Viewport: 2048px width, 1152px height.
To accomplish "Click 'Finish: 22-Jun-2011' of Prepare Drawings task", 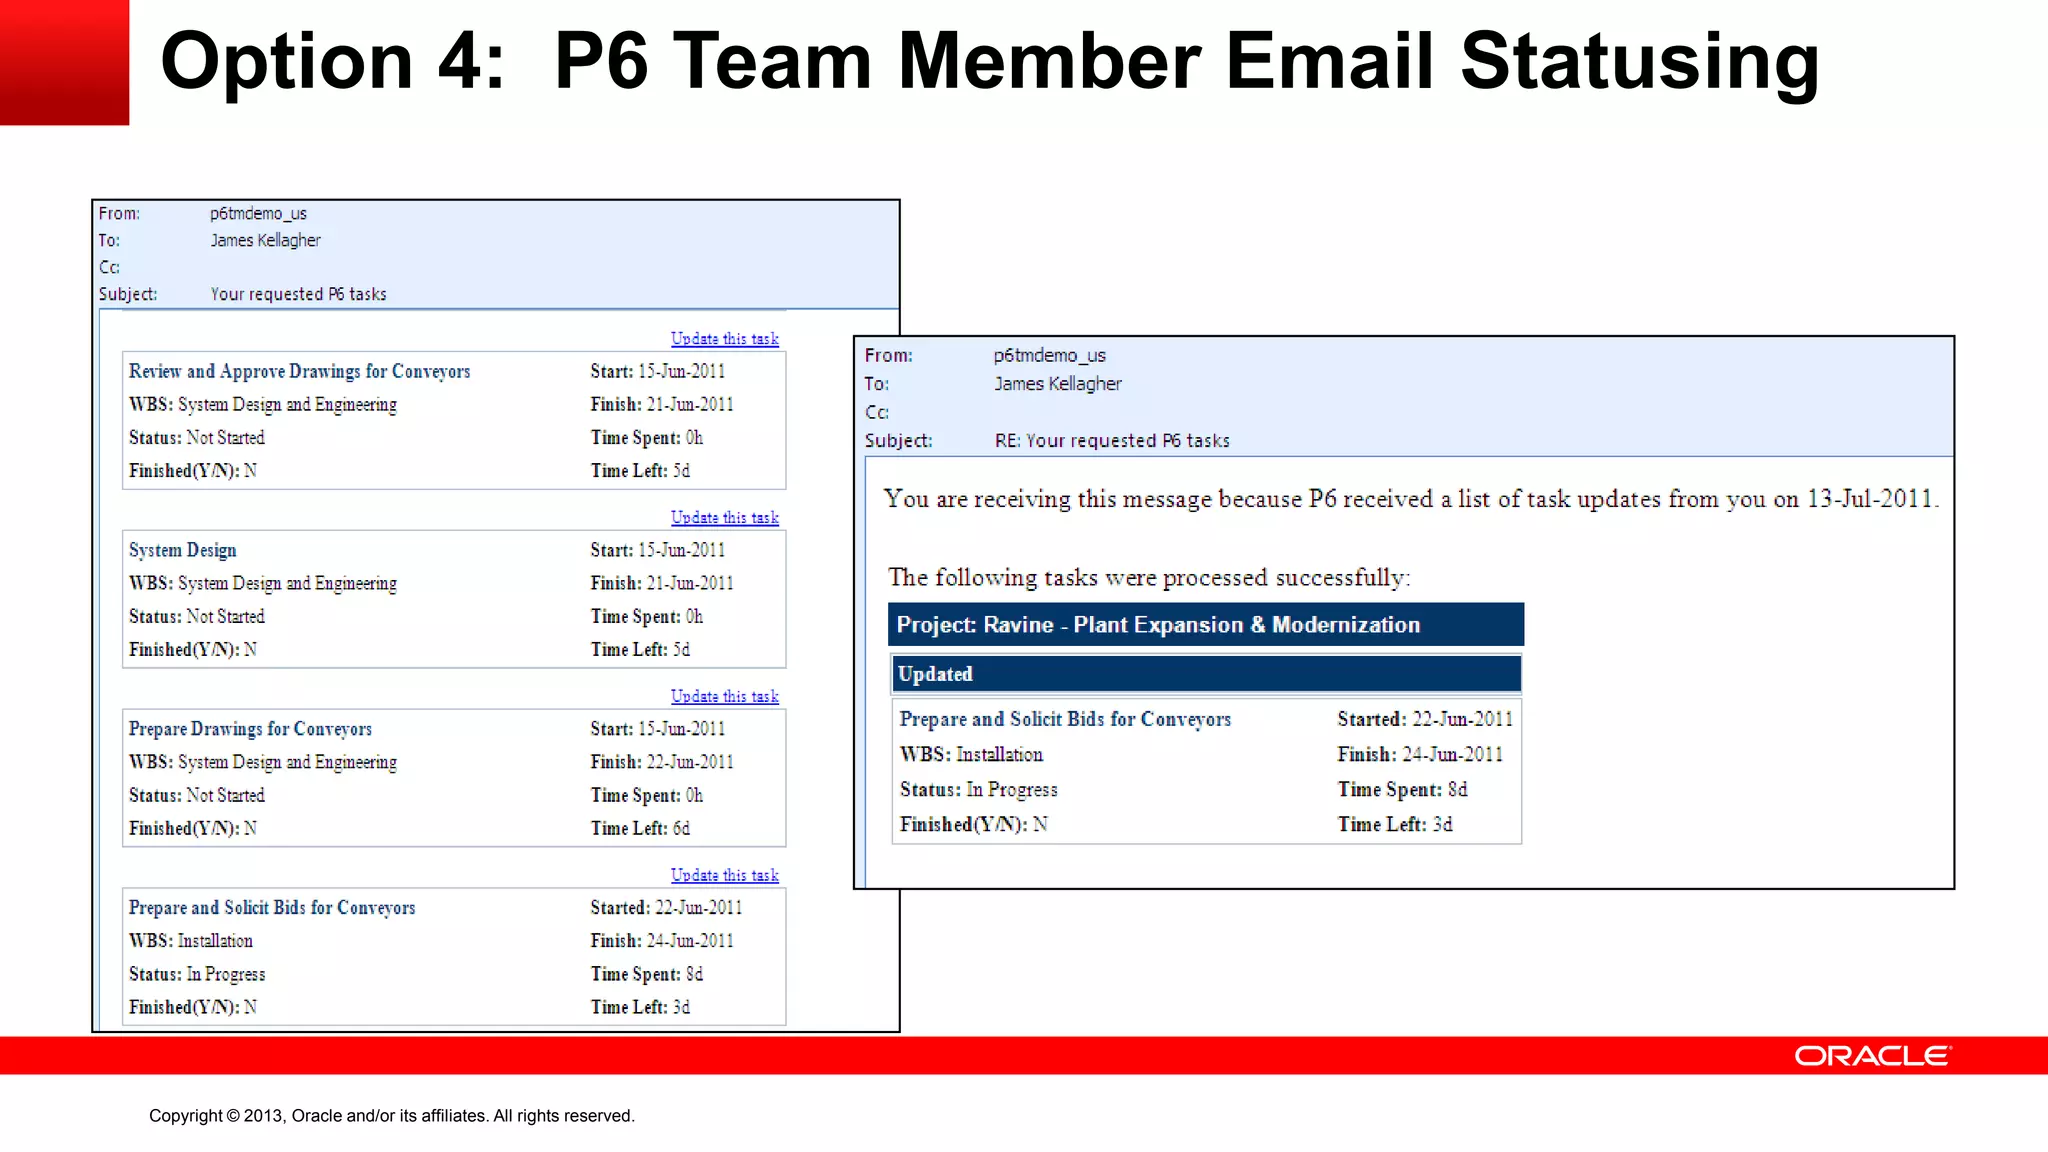I will tap(661, 763).
